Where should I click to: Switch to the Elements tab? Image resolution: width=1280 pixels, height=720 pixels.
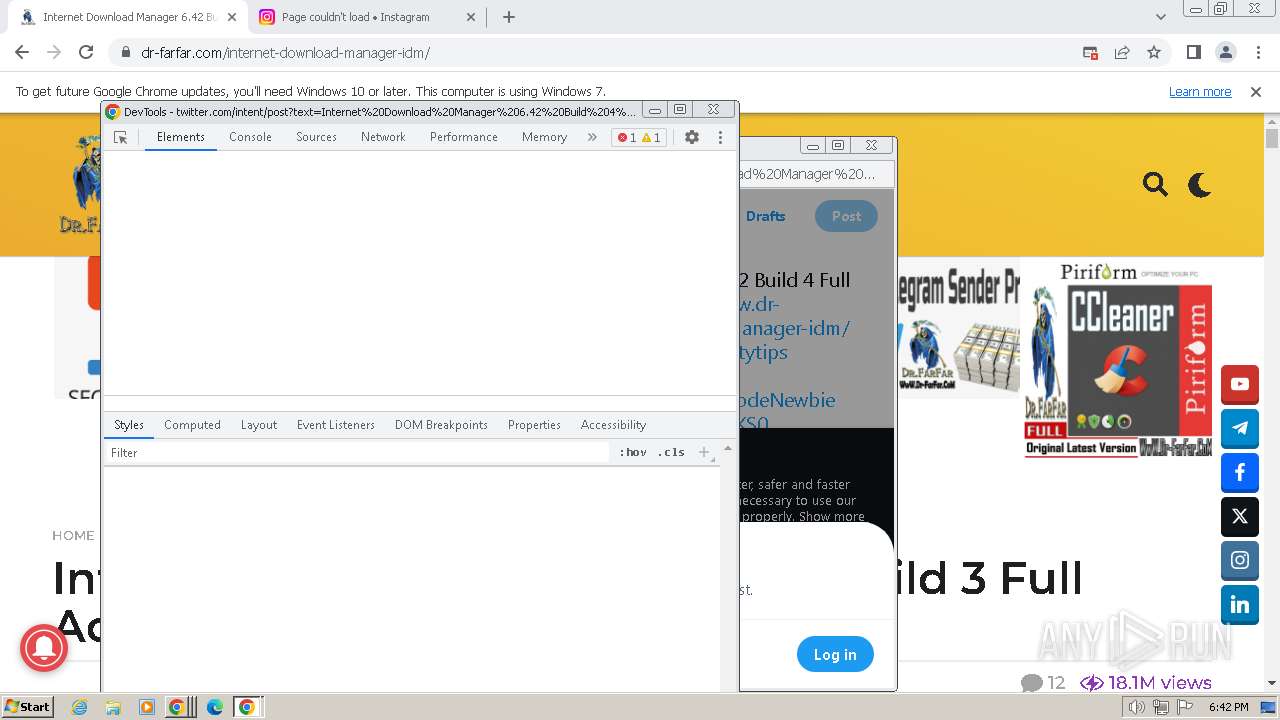click(181, 137)
